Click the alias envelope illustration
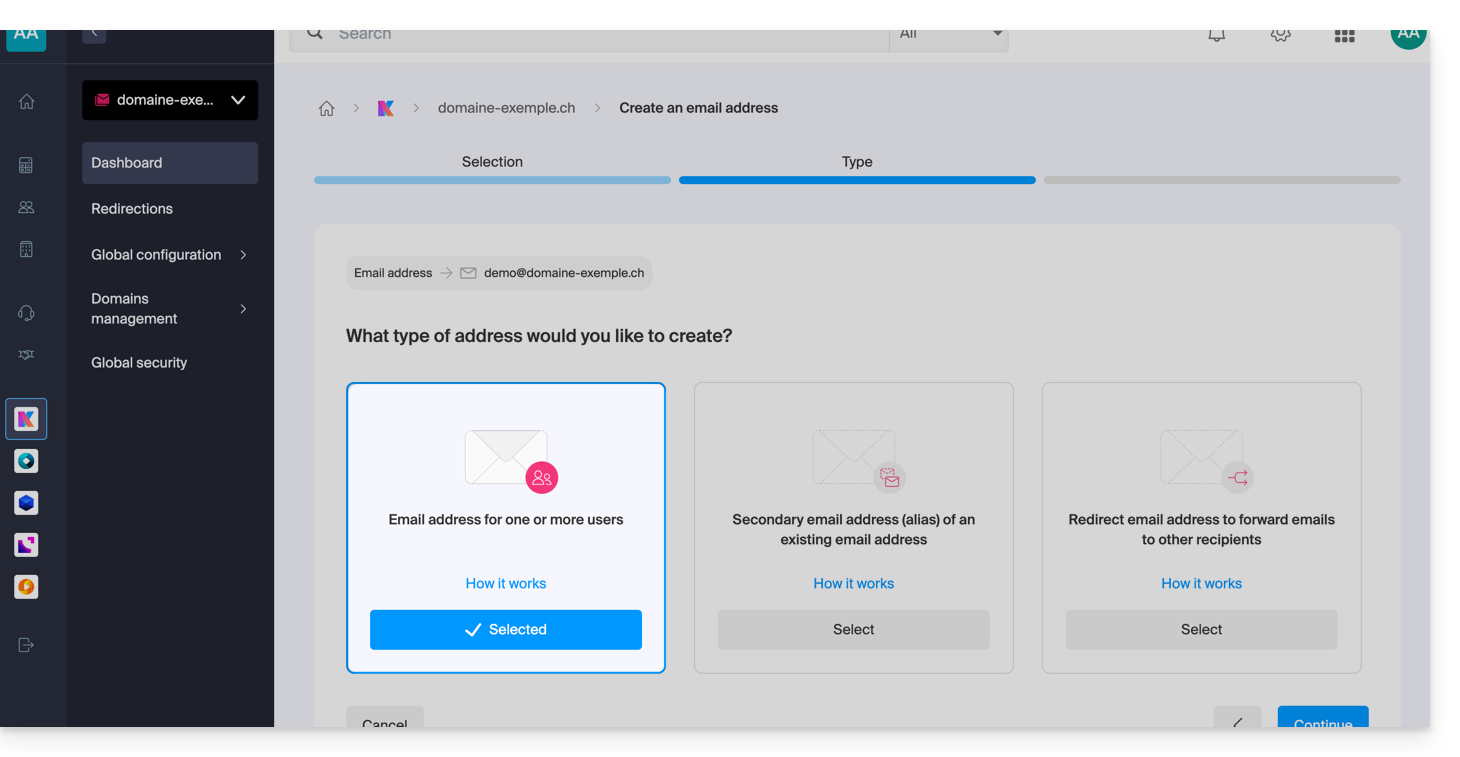Image resolution: width=1460 pixels, height=757 pixels. pos(858,461)
